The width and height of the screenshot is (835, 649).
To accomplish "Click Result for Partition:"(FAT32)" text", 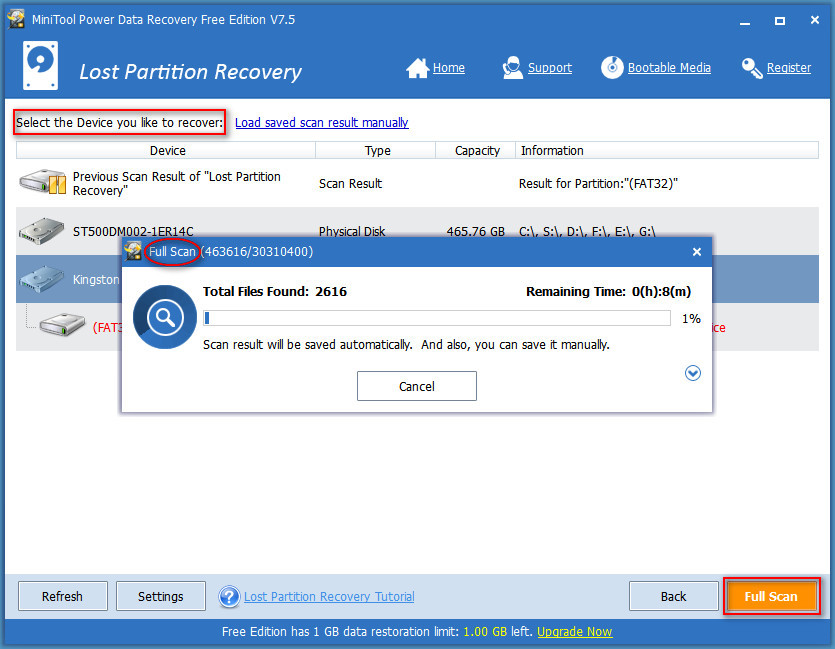I will pos(598,184).
